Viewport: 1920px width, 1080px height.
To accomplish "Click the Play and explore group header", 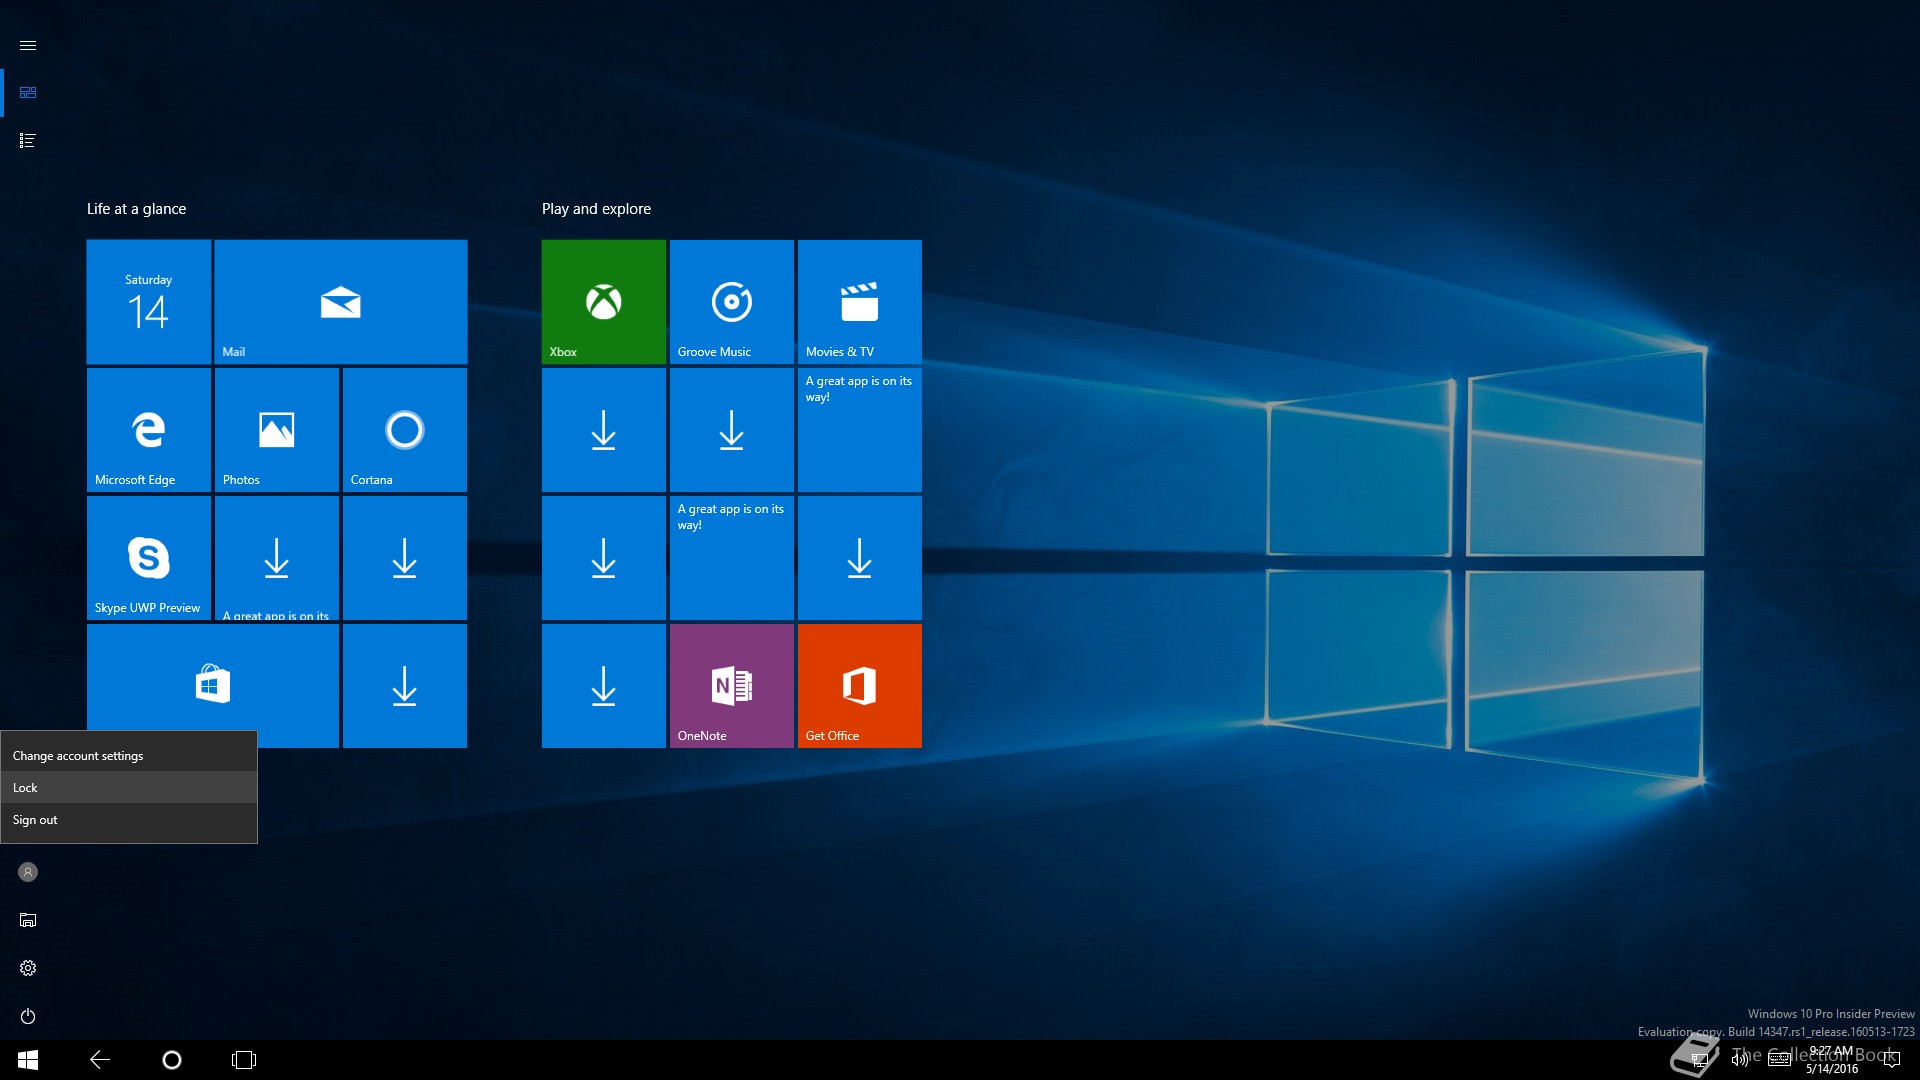I will pyautogui.click(x=596, y=209).
